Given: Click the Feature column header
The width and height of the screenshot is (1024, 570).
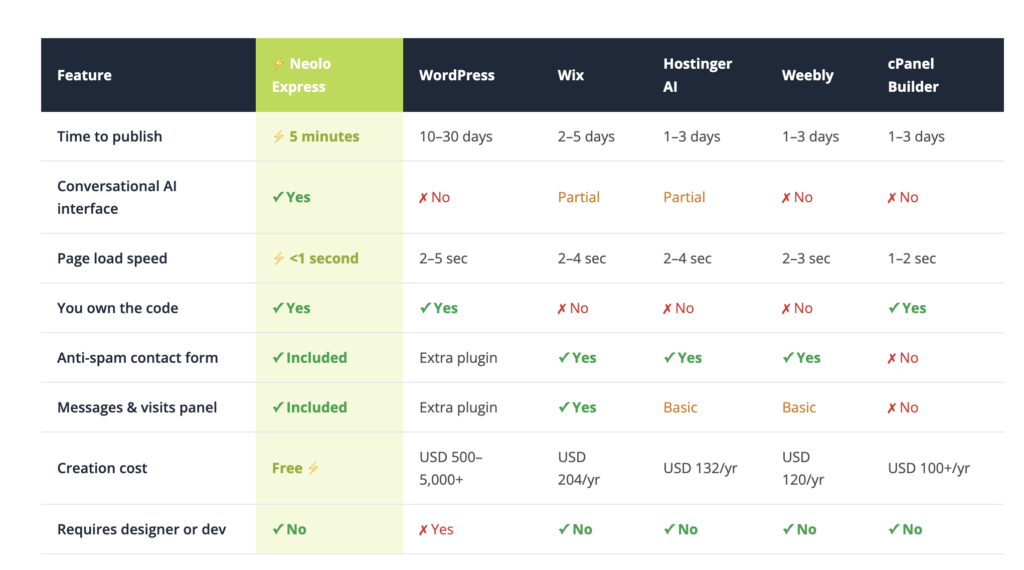Looking at the screenshot, I should 84,75.
